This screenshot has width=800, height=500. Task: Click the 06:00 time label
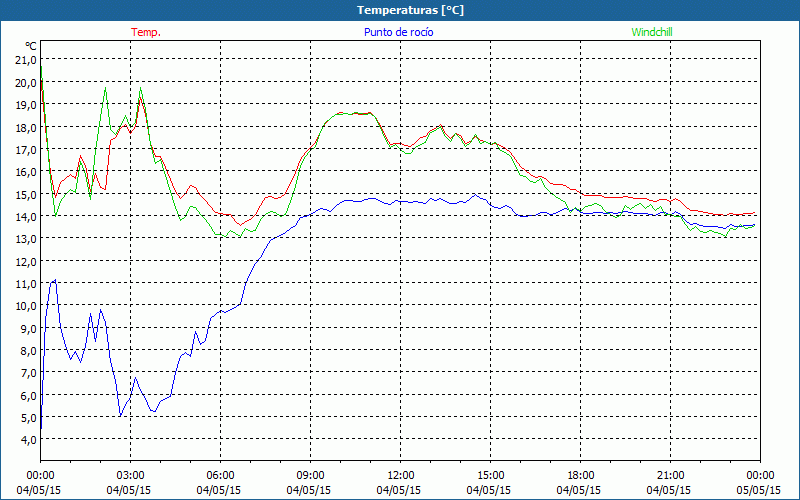(220, 476)
